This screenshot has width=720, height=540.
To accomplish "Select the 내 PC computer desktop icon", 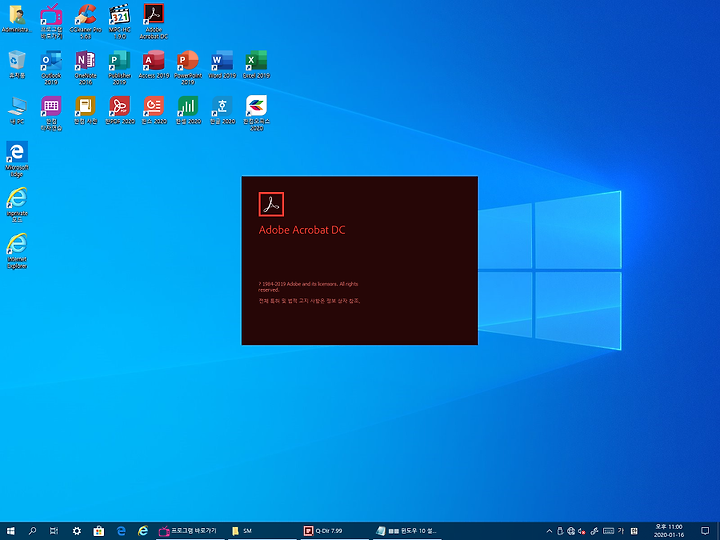I will (17, 110).
